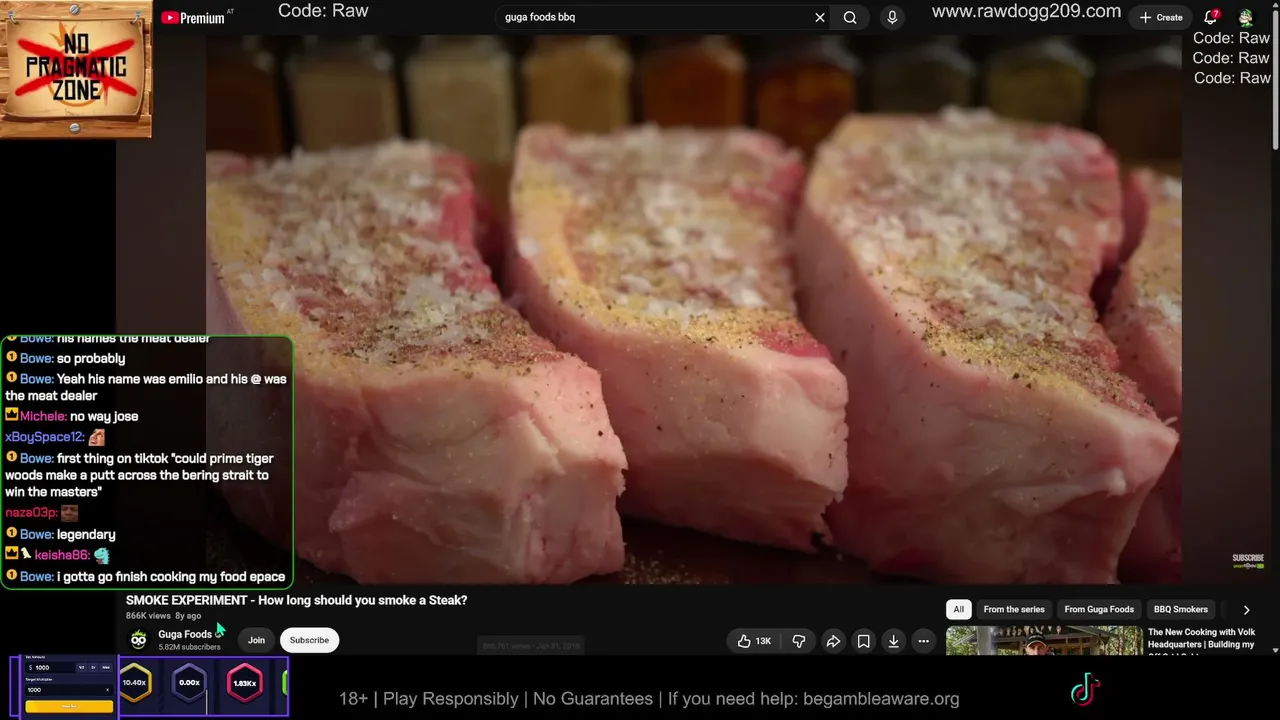Select the From Guga Foods chip
Screen dimensions: 1280x720
[x=1099, y=609]
